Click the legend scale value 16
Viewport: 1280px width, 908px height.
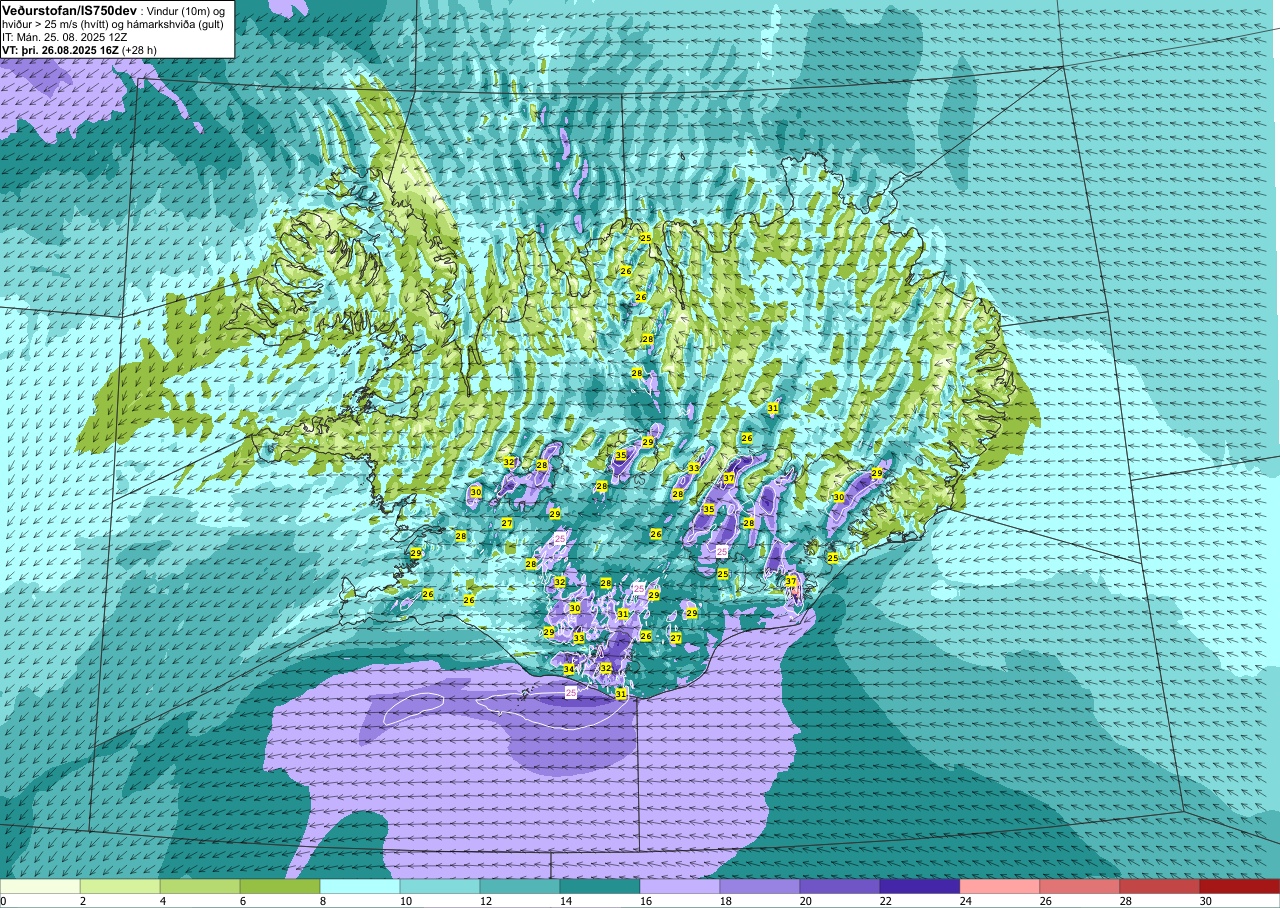coord(645,901)
